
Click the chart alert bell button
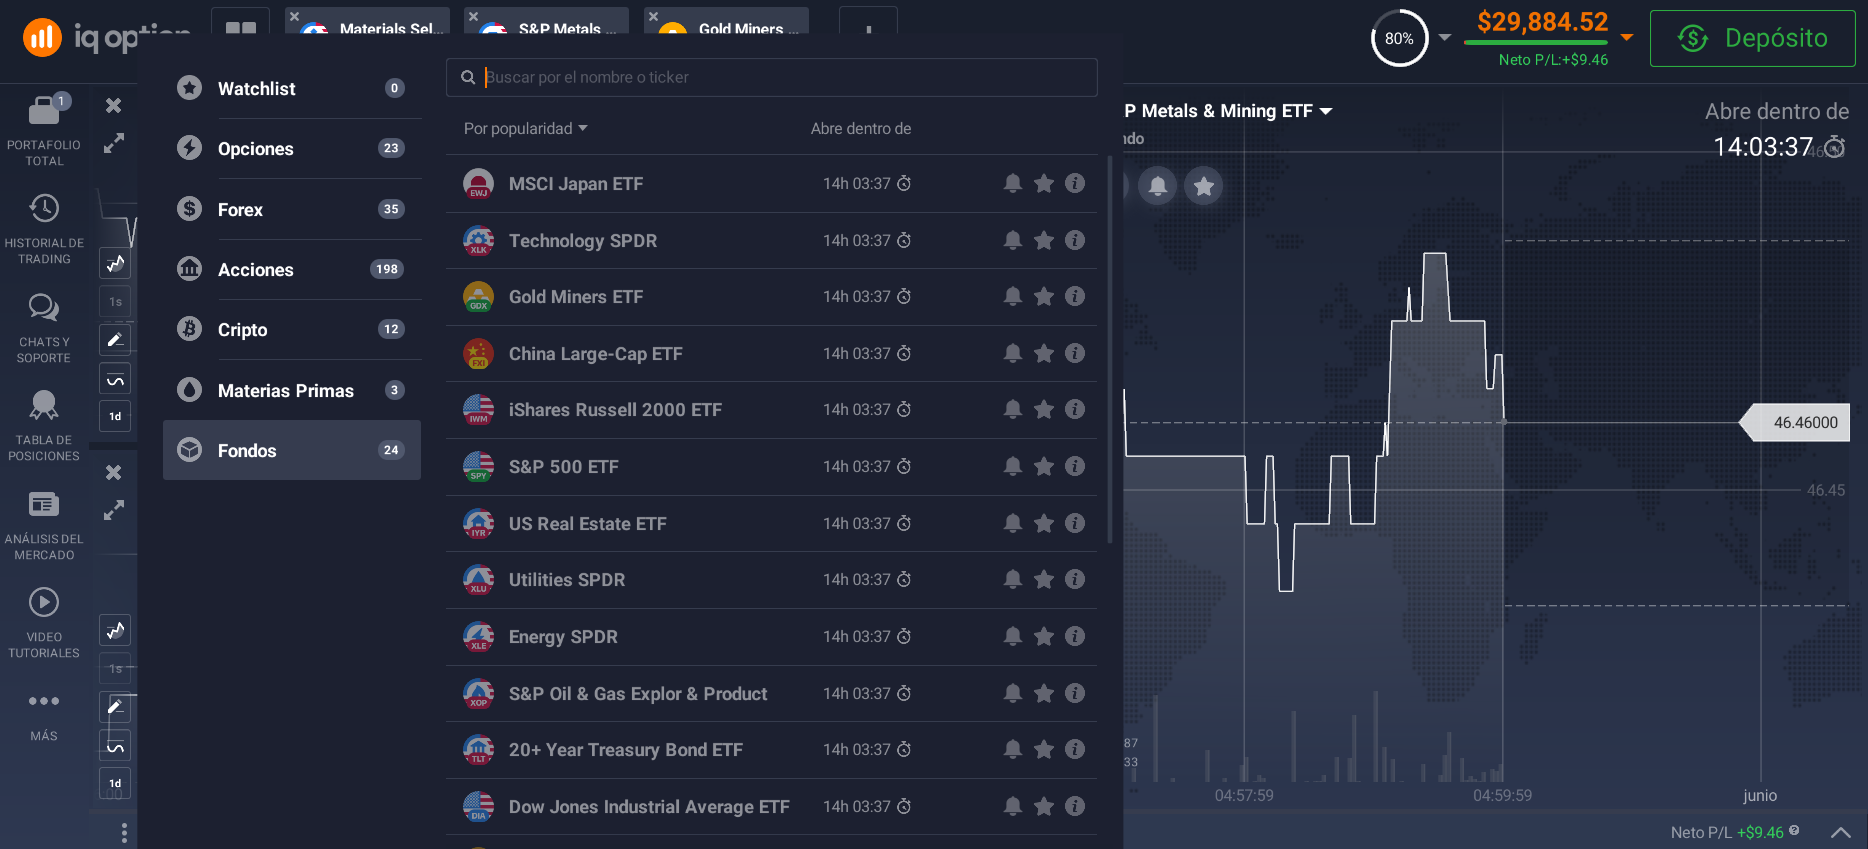[1158, 186]
